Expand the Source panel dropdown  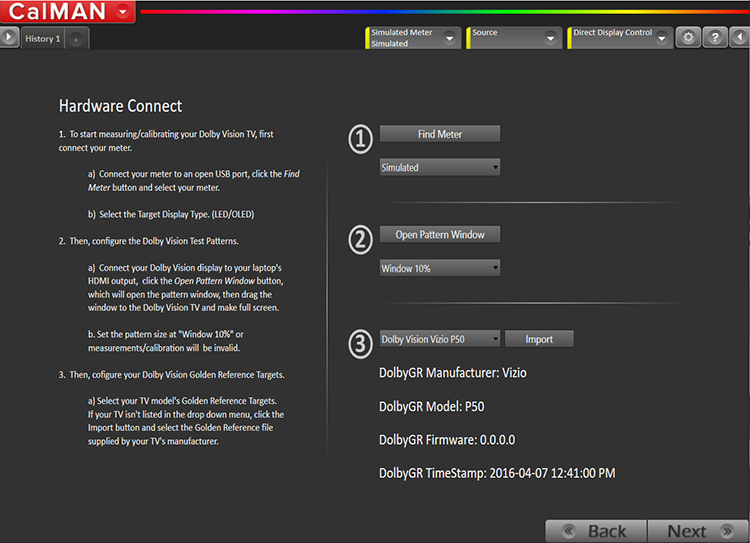(551, 38)
